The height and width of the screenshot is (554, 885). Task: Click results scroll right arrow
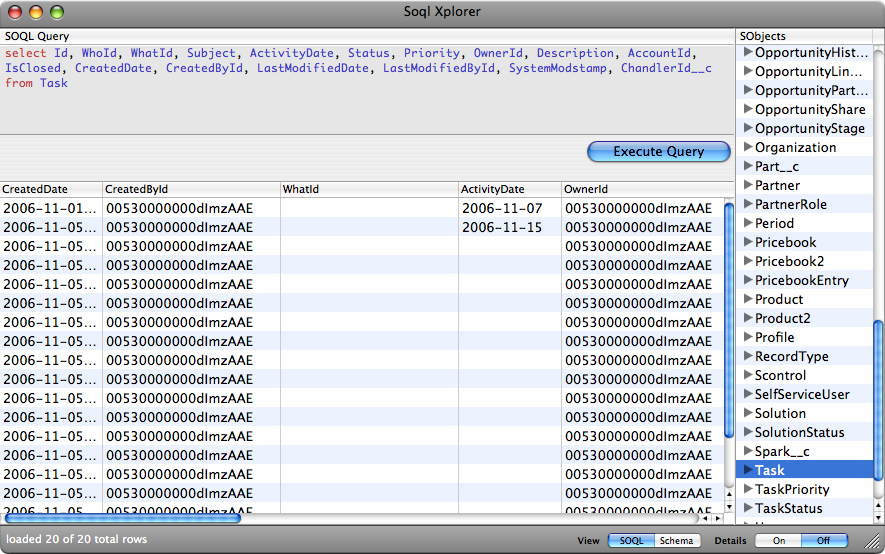pos(718,518)
